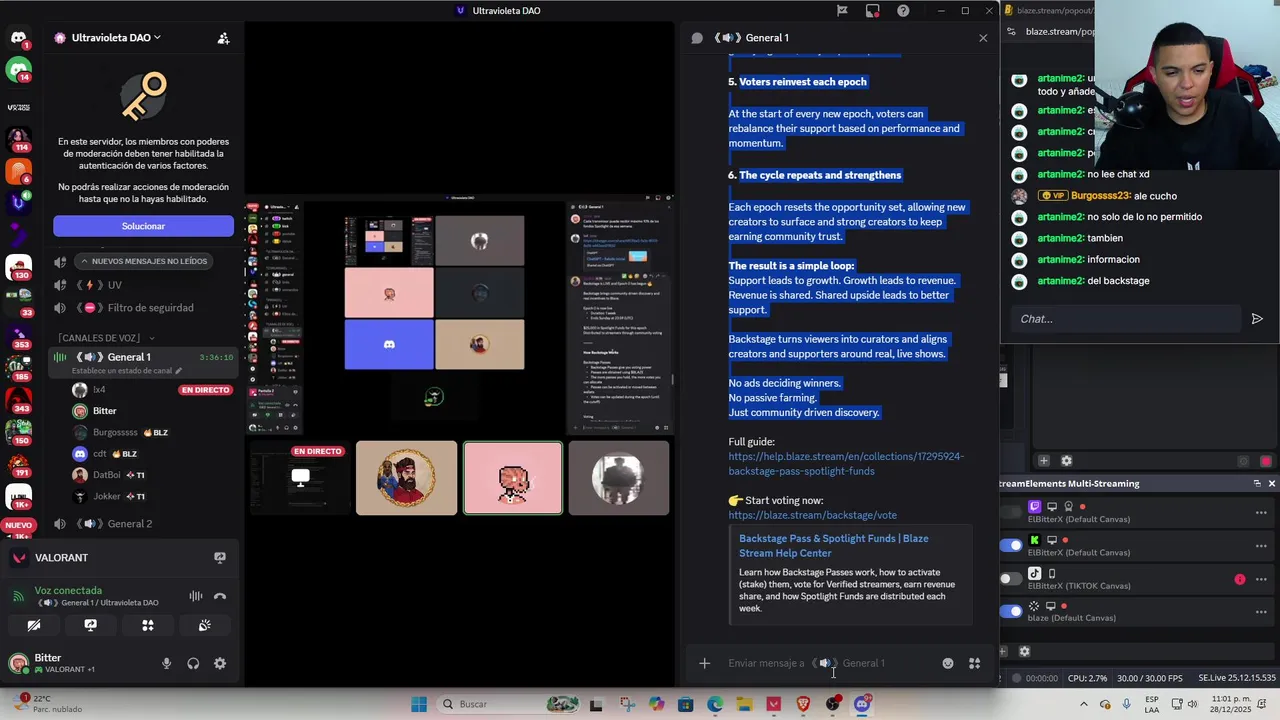Open Discord user settings gear
Image resolution: width=1280 pixels, height=720 pixels.
tap(220, 663)
